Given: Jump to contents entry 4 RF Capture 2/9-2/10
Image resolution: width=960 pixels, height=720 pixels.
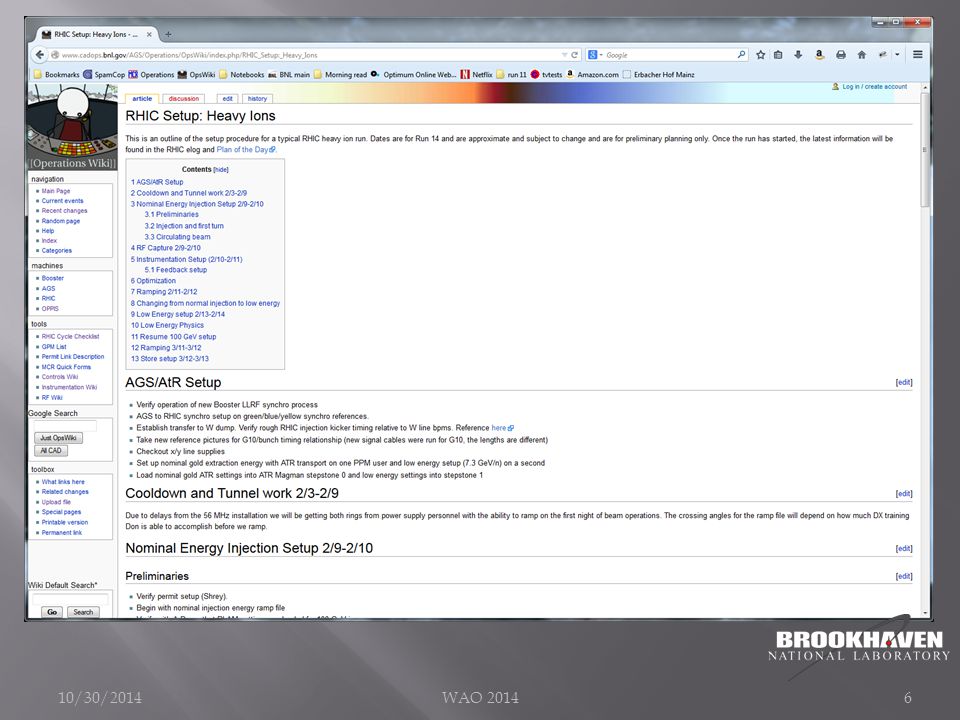Looking at the screenshot, I should click(165, 248).
